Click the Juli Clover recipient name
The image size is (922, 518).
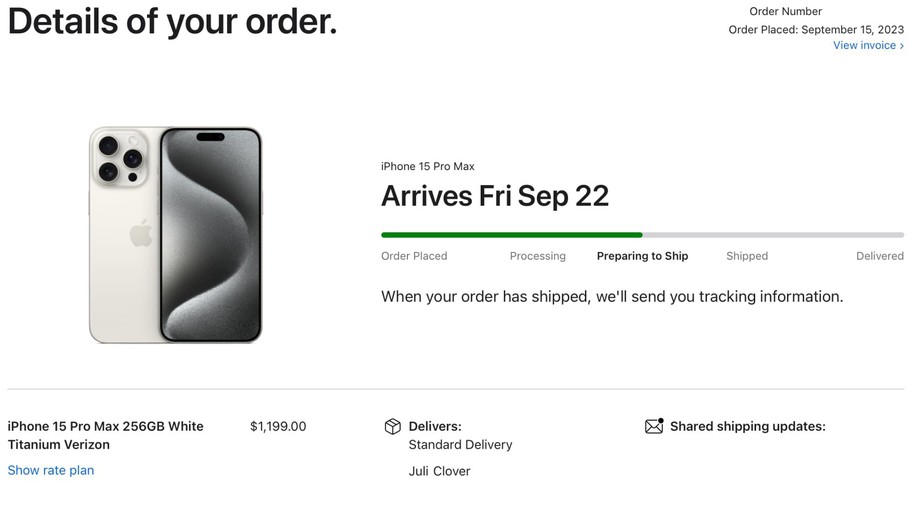(439, 471)
